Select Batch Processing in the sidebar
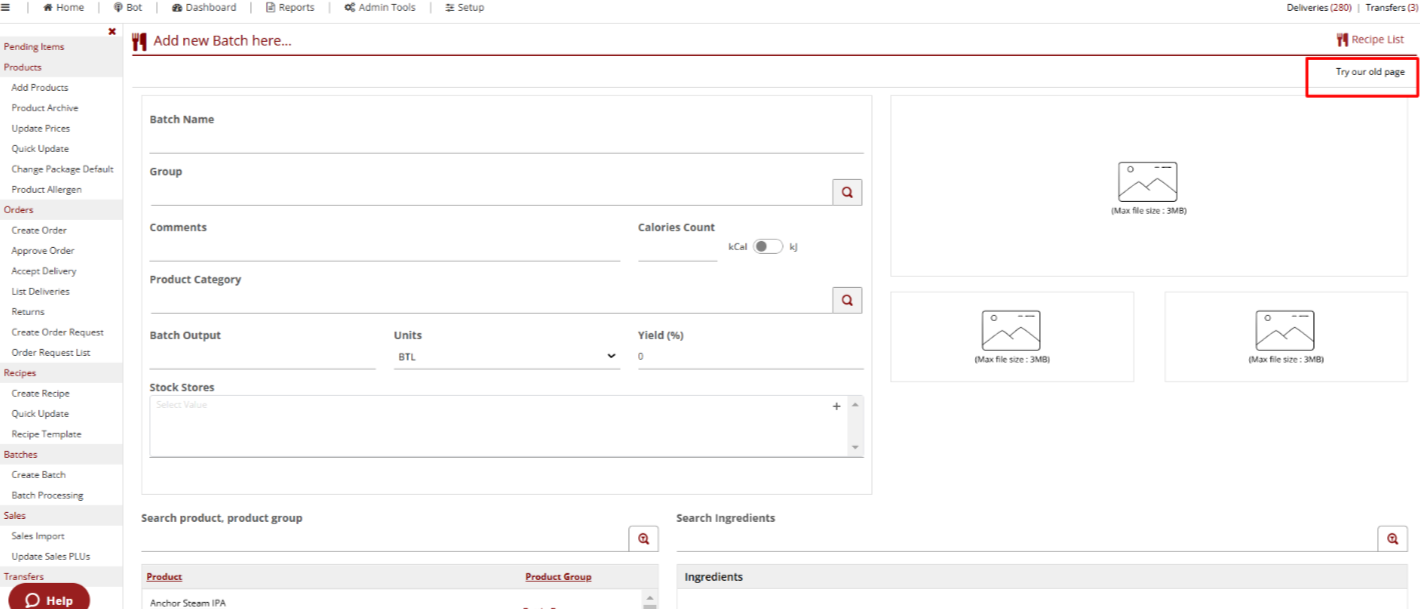The width and height of the screenshot is (1420, 609). pos(47,495)
